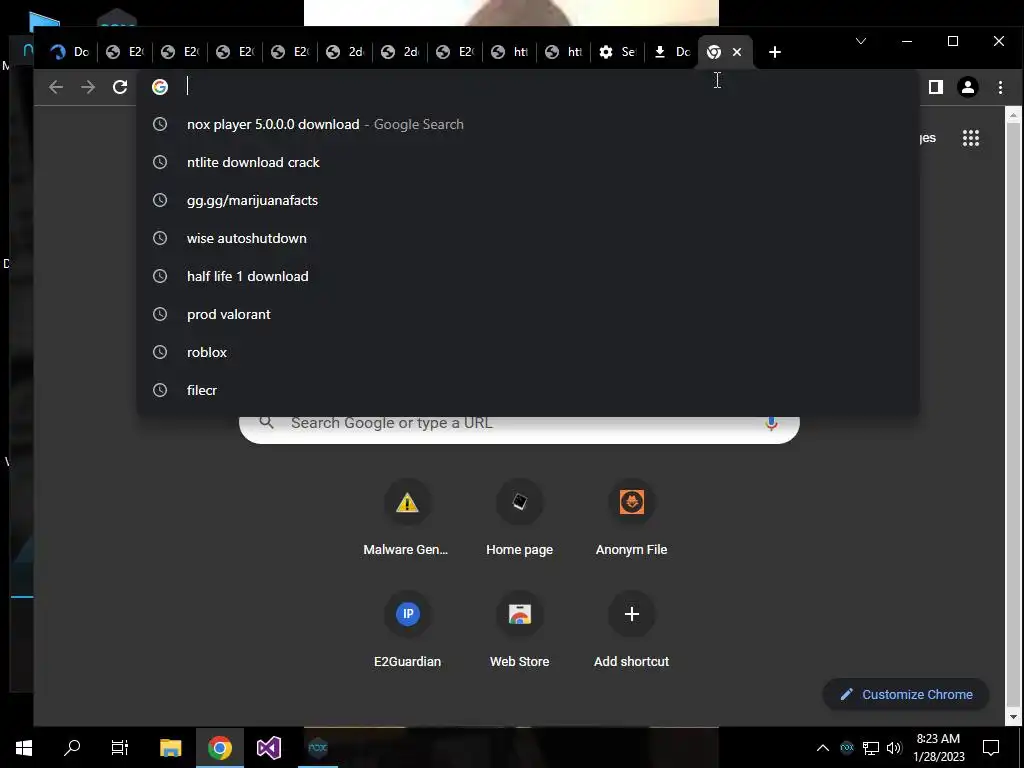The image size is (1024, 768).
Task: Open the Windows Start menu
Action: coord(24,748)
